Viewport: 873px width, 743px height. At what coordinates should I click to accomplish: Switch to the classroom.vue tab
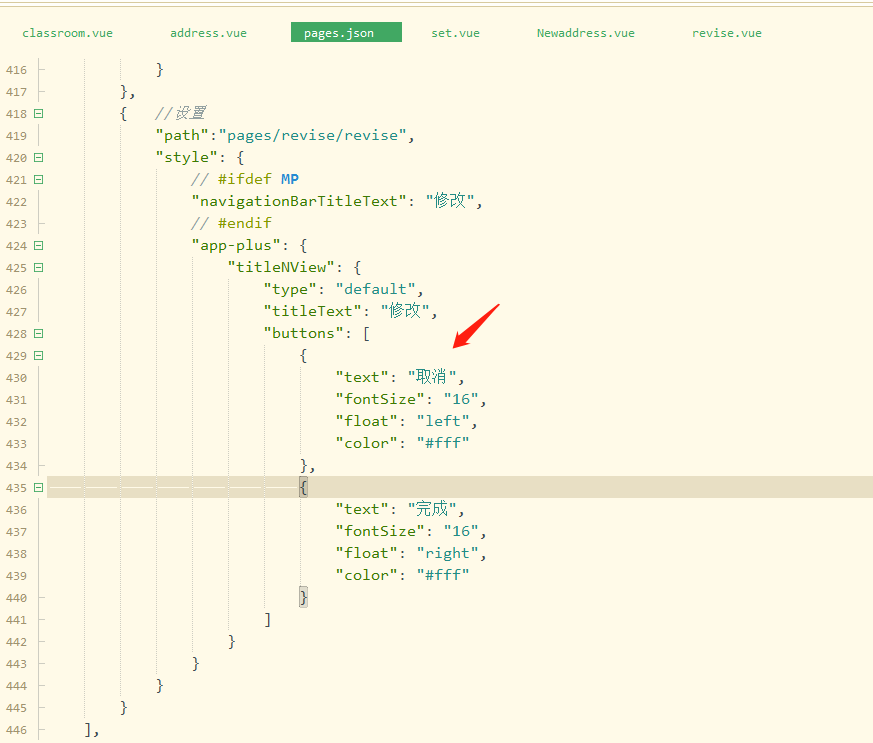pos(67,33)
